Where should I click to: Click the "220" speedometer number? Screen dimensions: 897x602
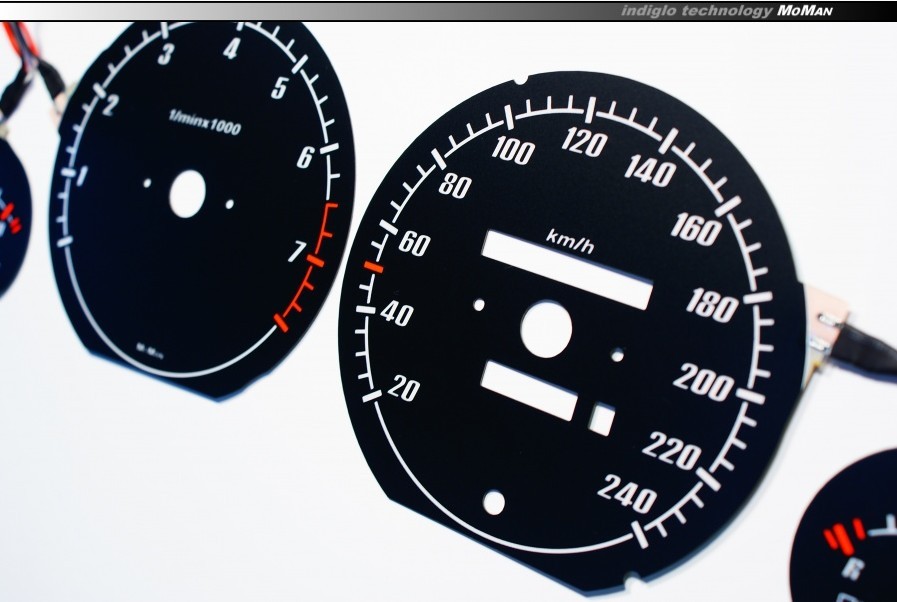tap(672, 450)
